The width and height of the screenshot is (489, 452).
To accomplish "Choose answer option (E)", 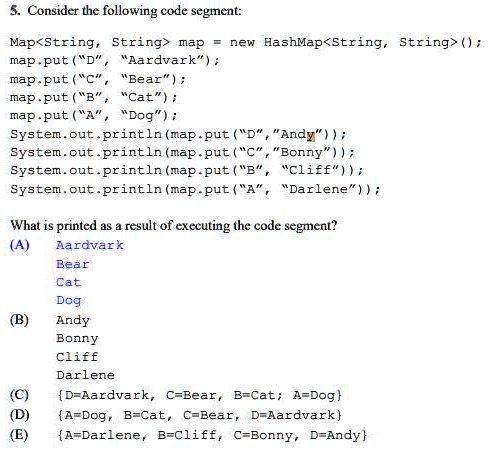I will point(19,435).
